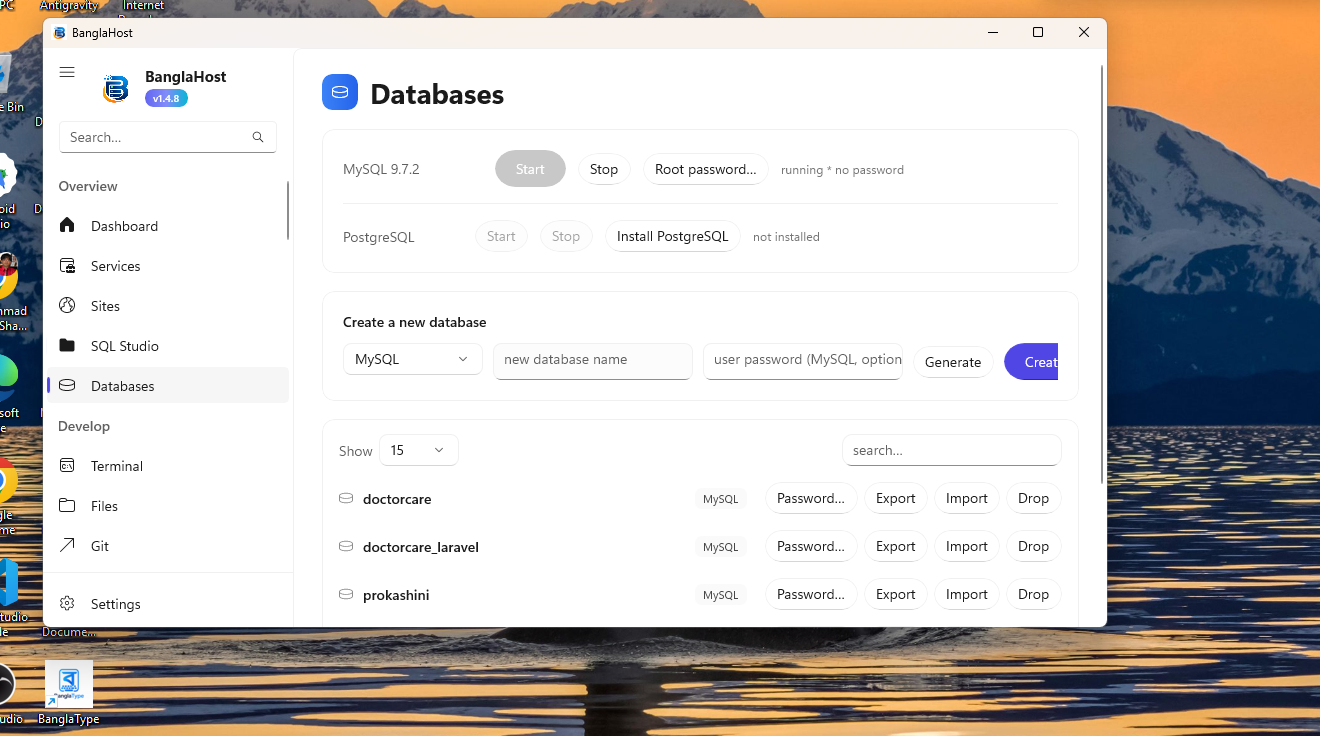1320x736 pixels.
Task: Click the BanglaHost logo icon in sidebar
Action: 116,88
